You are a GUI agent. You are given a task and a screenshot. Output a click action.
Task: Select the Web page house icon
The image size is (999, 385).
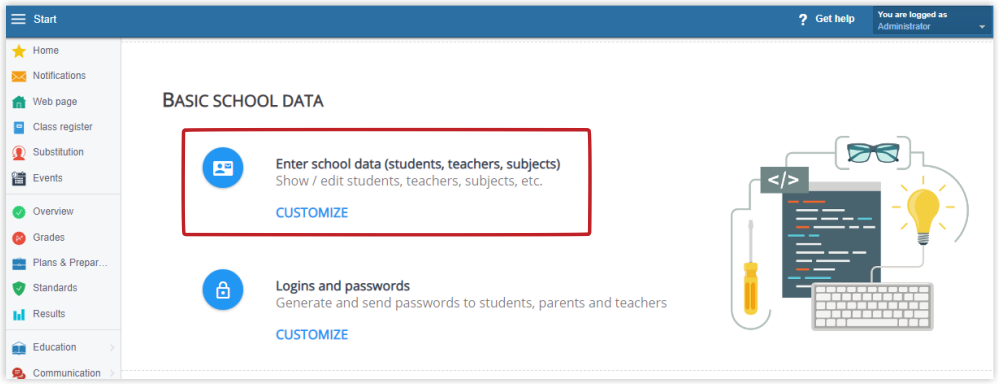tap(19, 102)
